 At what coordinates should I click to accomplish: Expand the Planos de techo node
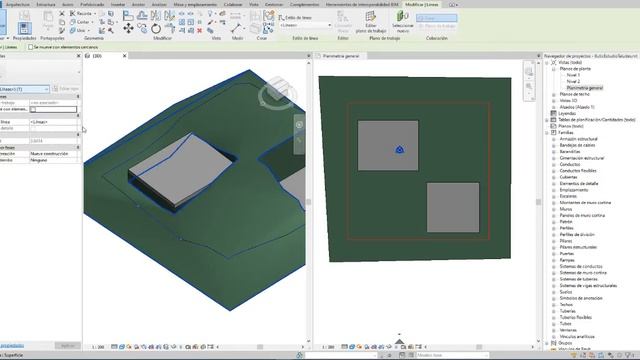554,94
